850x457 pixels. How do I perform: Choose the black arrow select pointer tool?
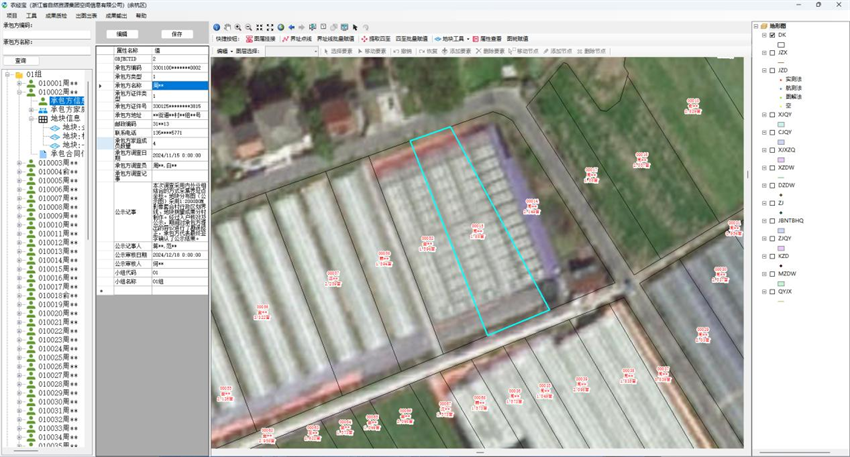pyautogui.click(x=355, y=27)
